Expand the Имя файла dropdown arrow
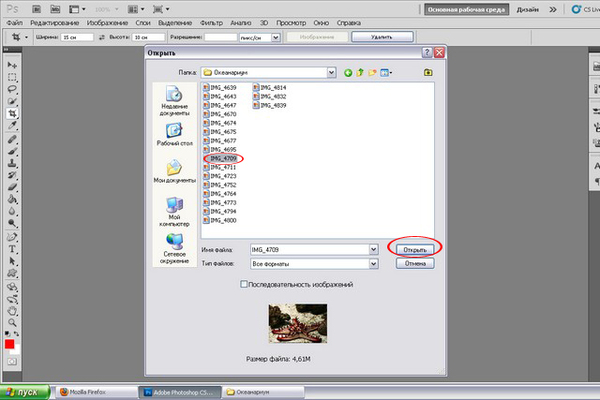 (x=373, y=248)
